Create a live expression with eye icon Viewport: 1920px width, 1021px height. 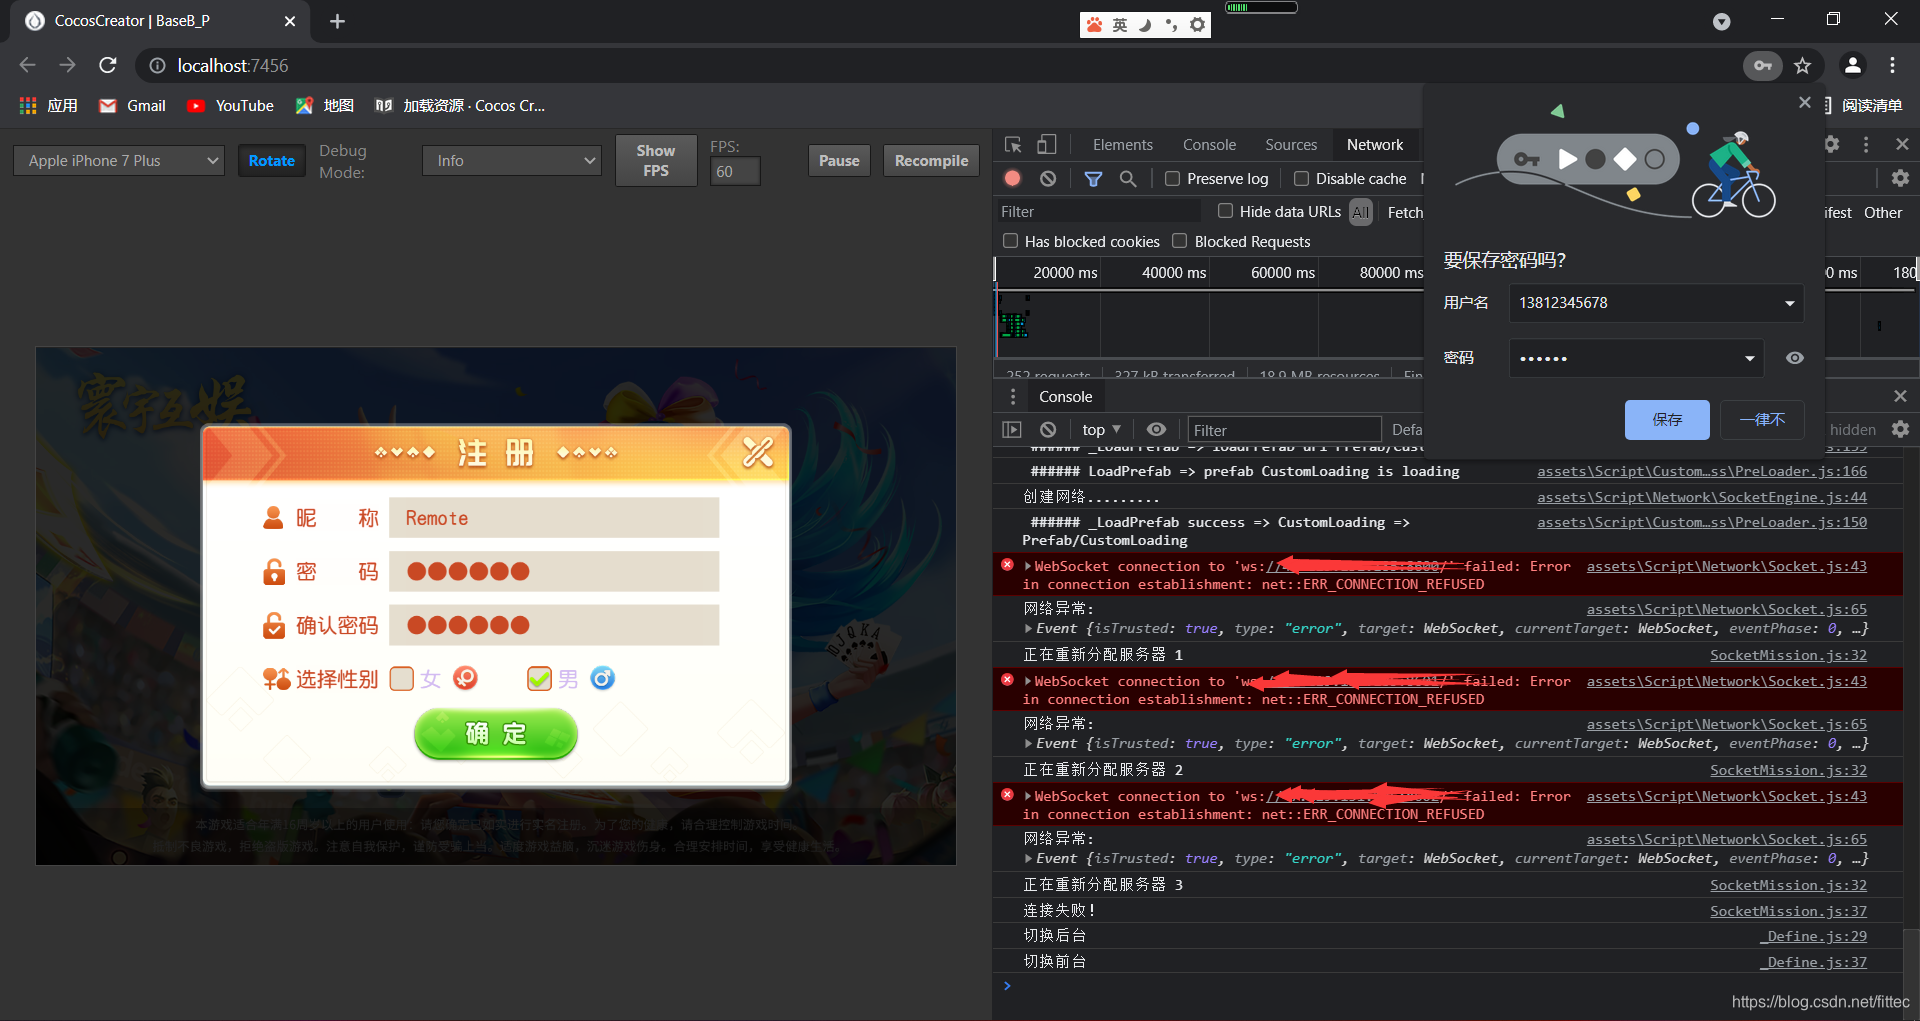pos(1156,429)
